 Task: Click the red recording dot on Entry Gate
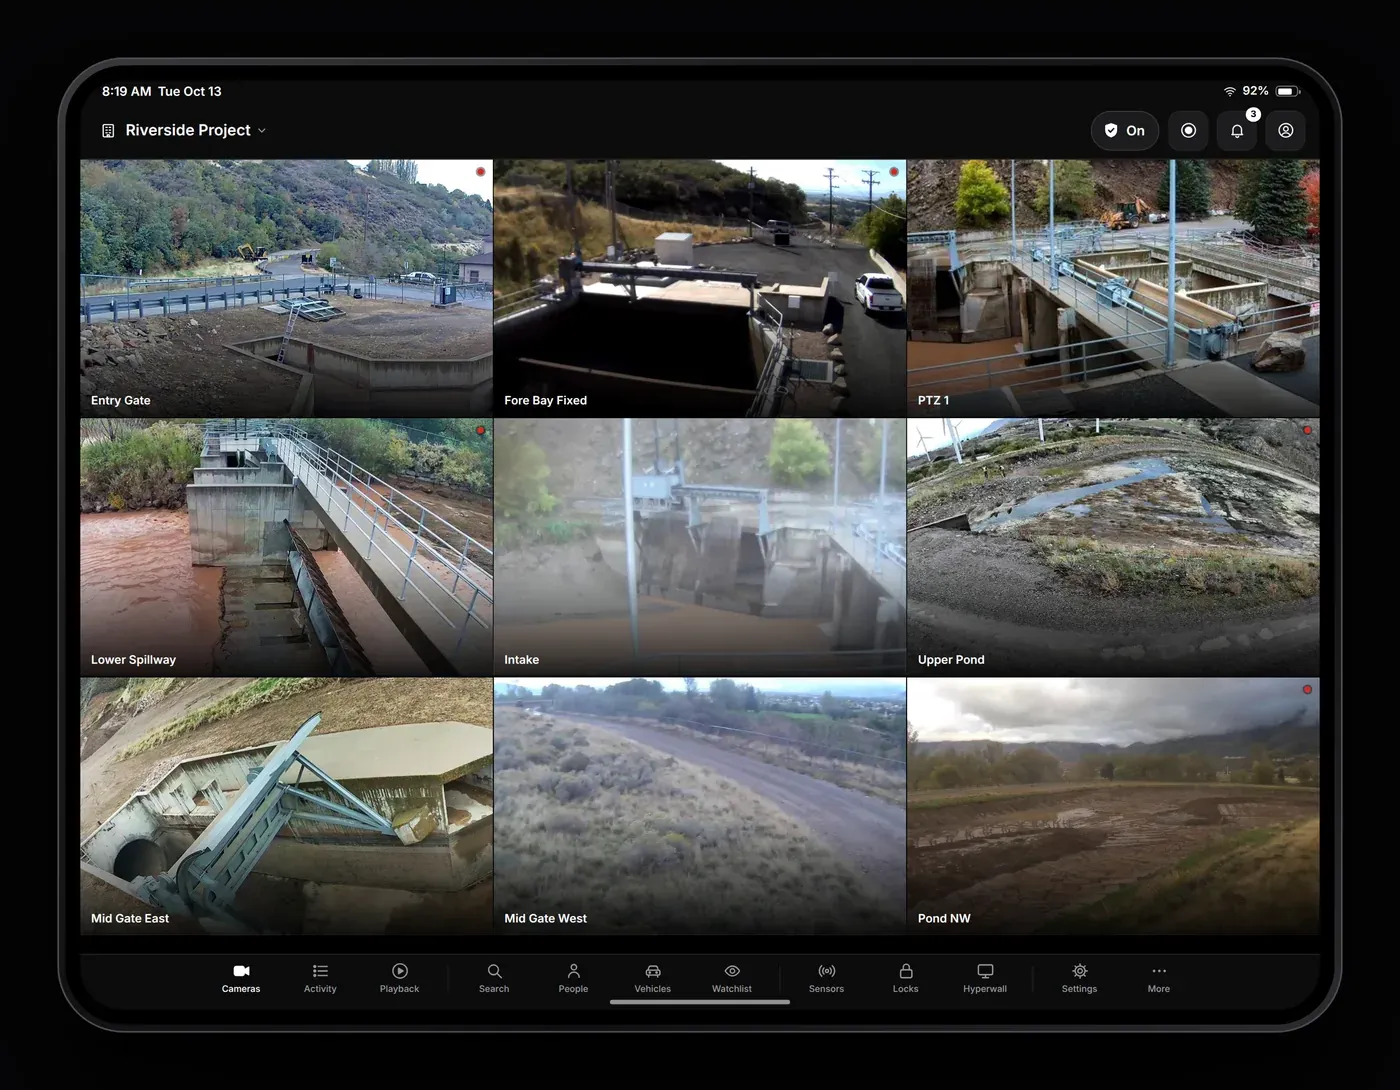[x=480, y=172]
